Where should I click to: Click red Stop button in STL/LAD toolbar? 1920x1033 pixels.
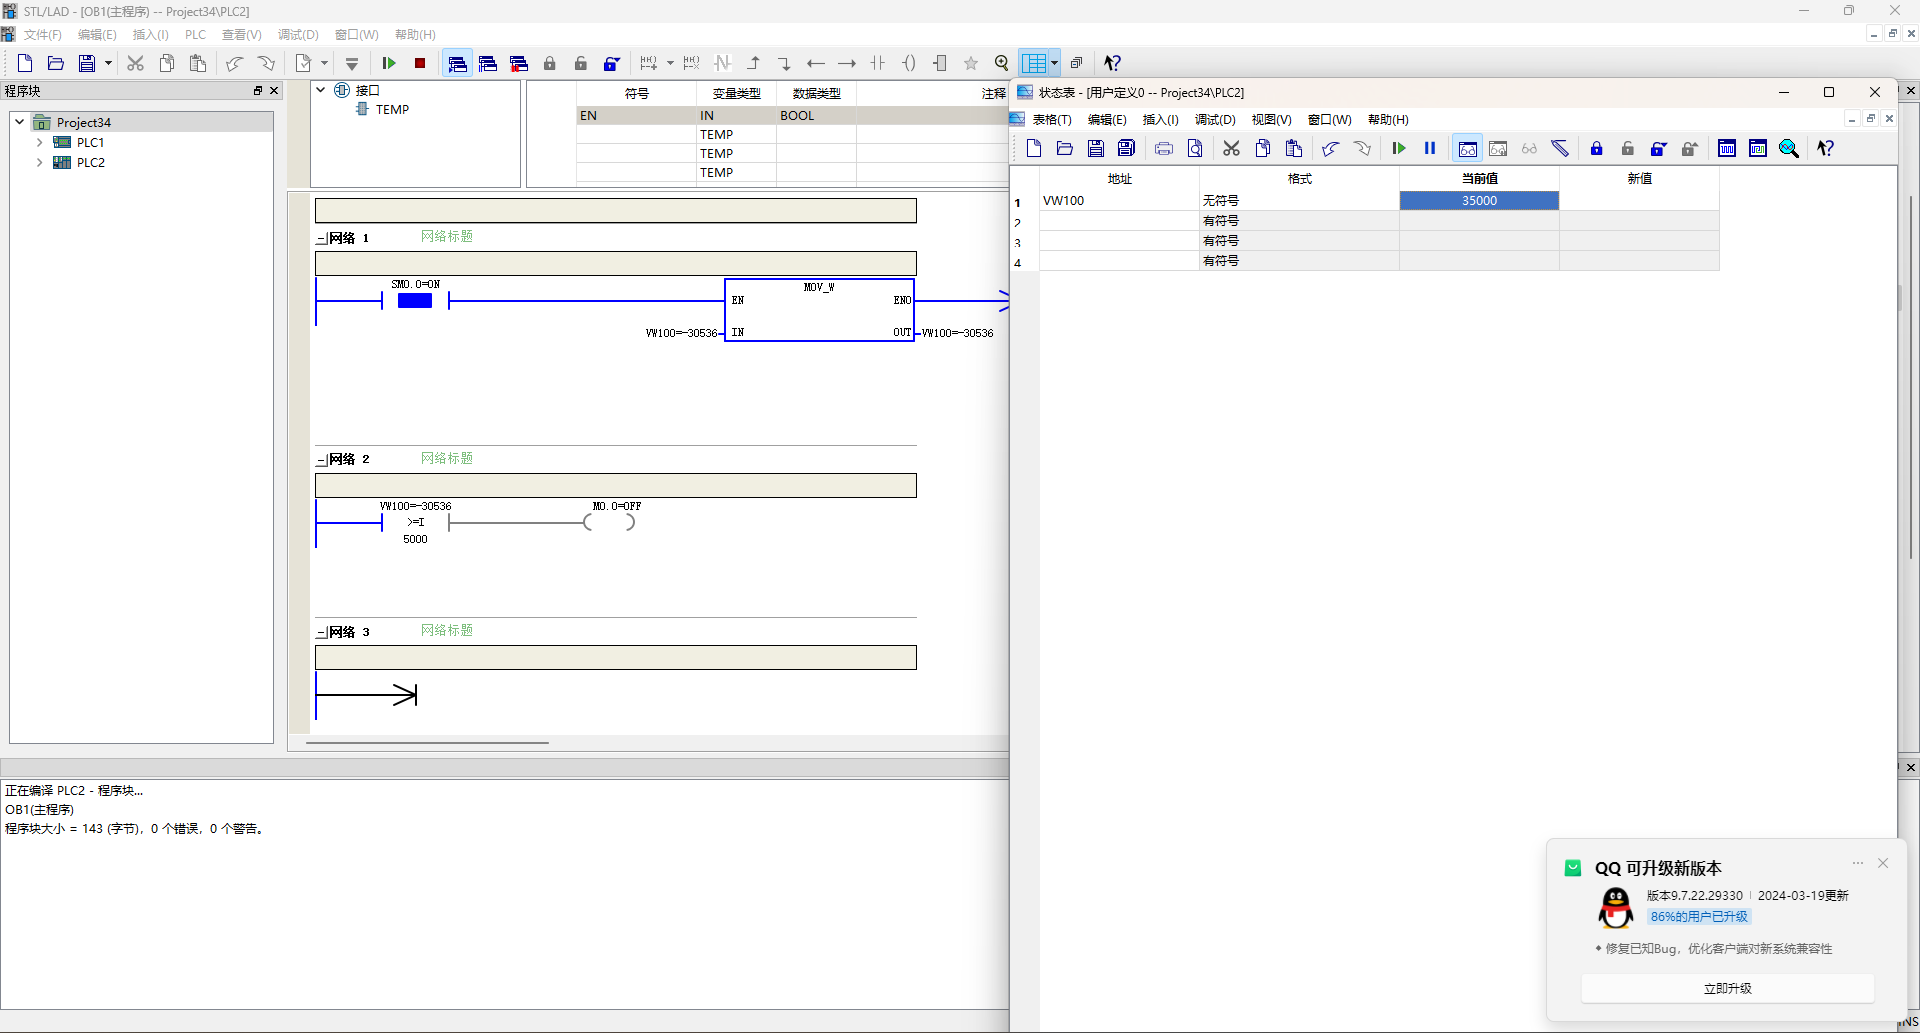tap(420, 63)
